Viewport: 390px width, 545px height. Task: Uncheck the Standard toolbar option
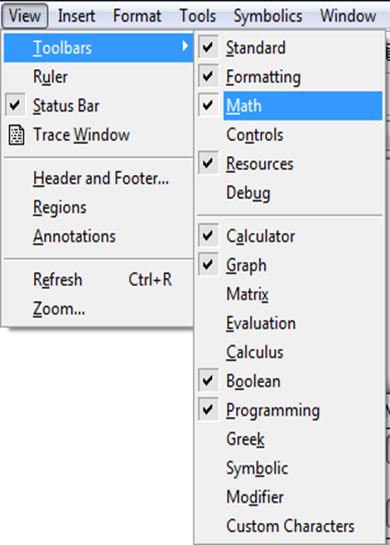(208, 47)
